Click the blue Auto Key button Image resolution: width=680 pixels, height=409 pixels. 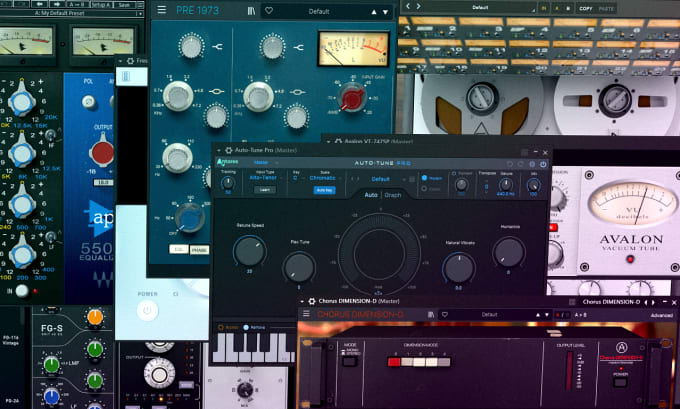pyautogui.click(x=324, y=190)
